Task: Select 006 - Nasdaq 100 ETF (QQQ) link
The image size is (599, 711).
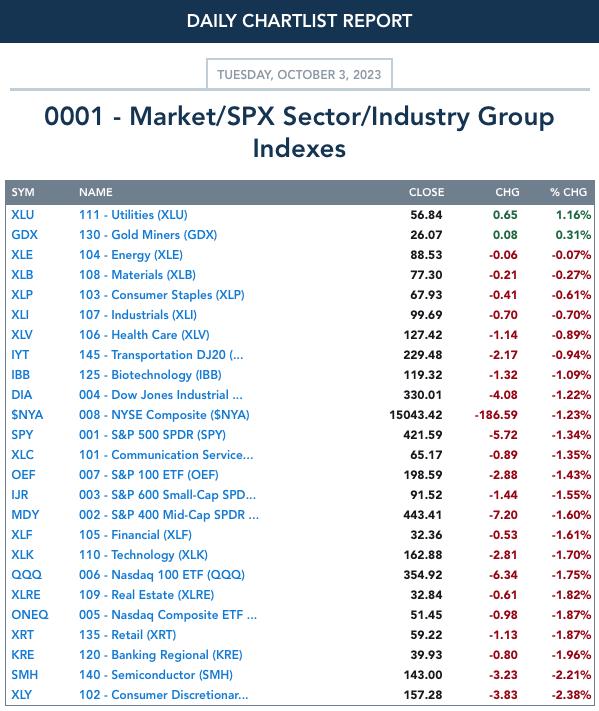Action: point(162,575)
